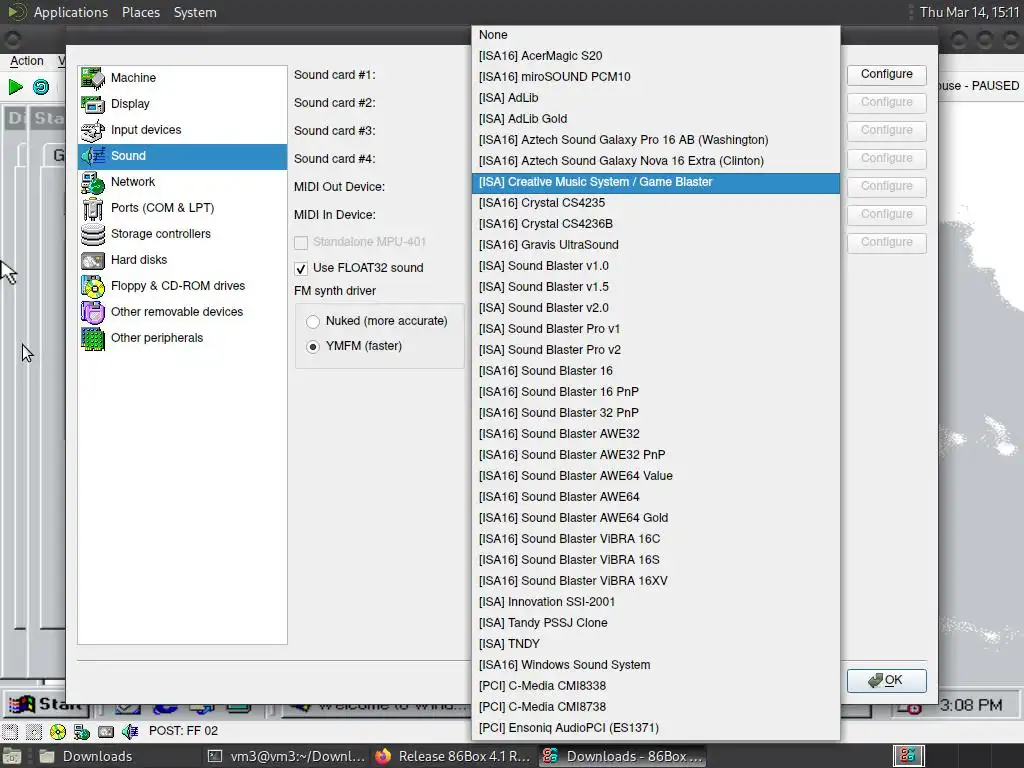This screenshot has height=768, width=1024.
Task: Select [ISA16] Sound Blaster AWE32 PnP
Action: pyautogui.click(x=656, y=455)
